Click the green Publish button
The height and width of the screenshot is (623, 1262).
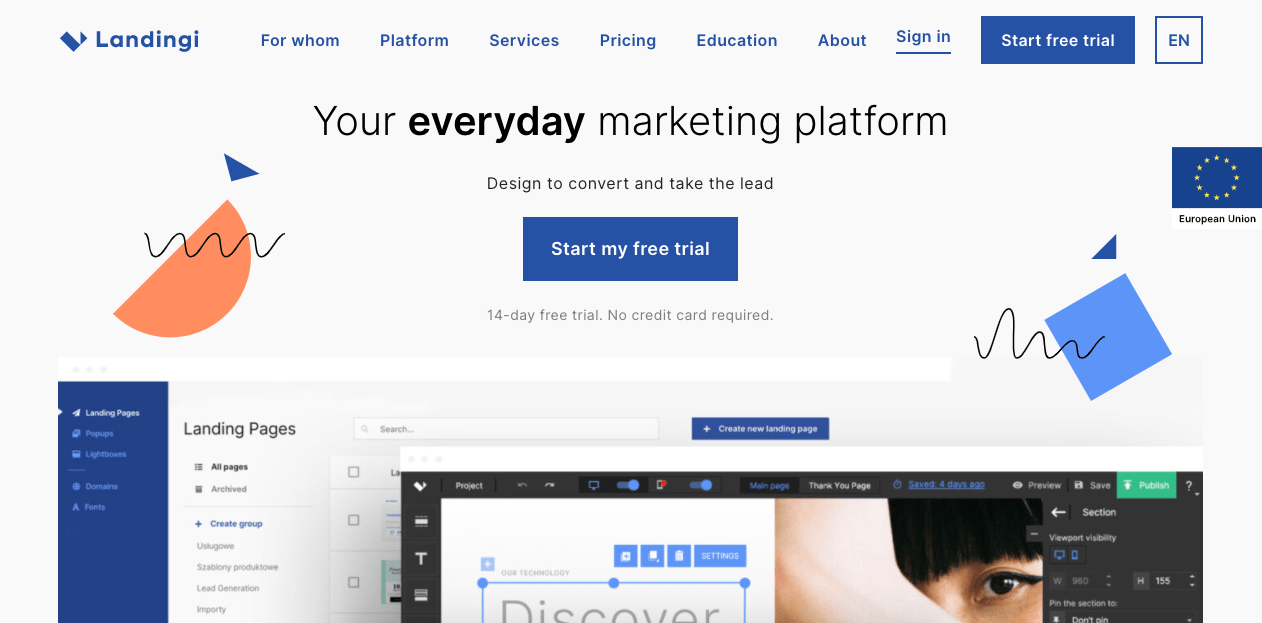pos(1146,485)
